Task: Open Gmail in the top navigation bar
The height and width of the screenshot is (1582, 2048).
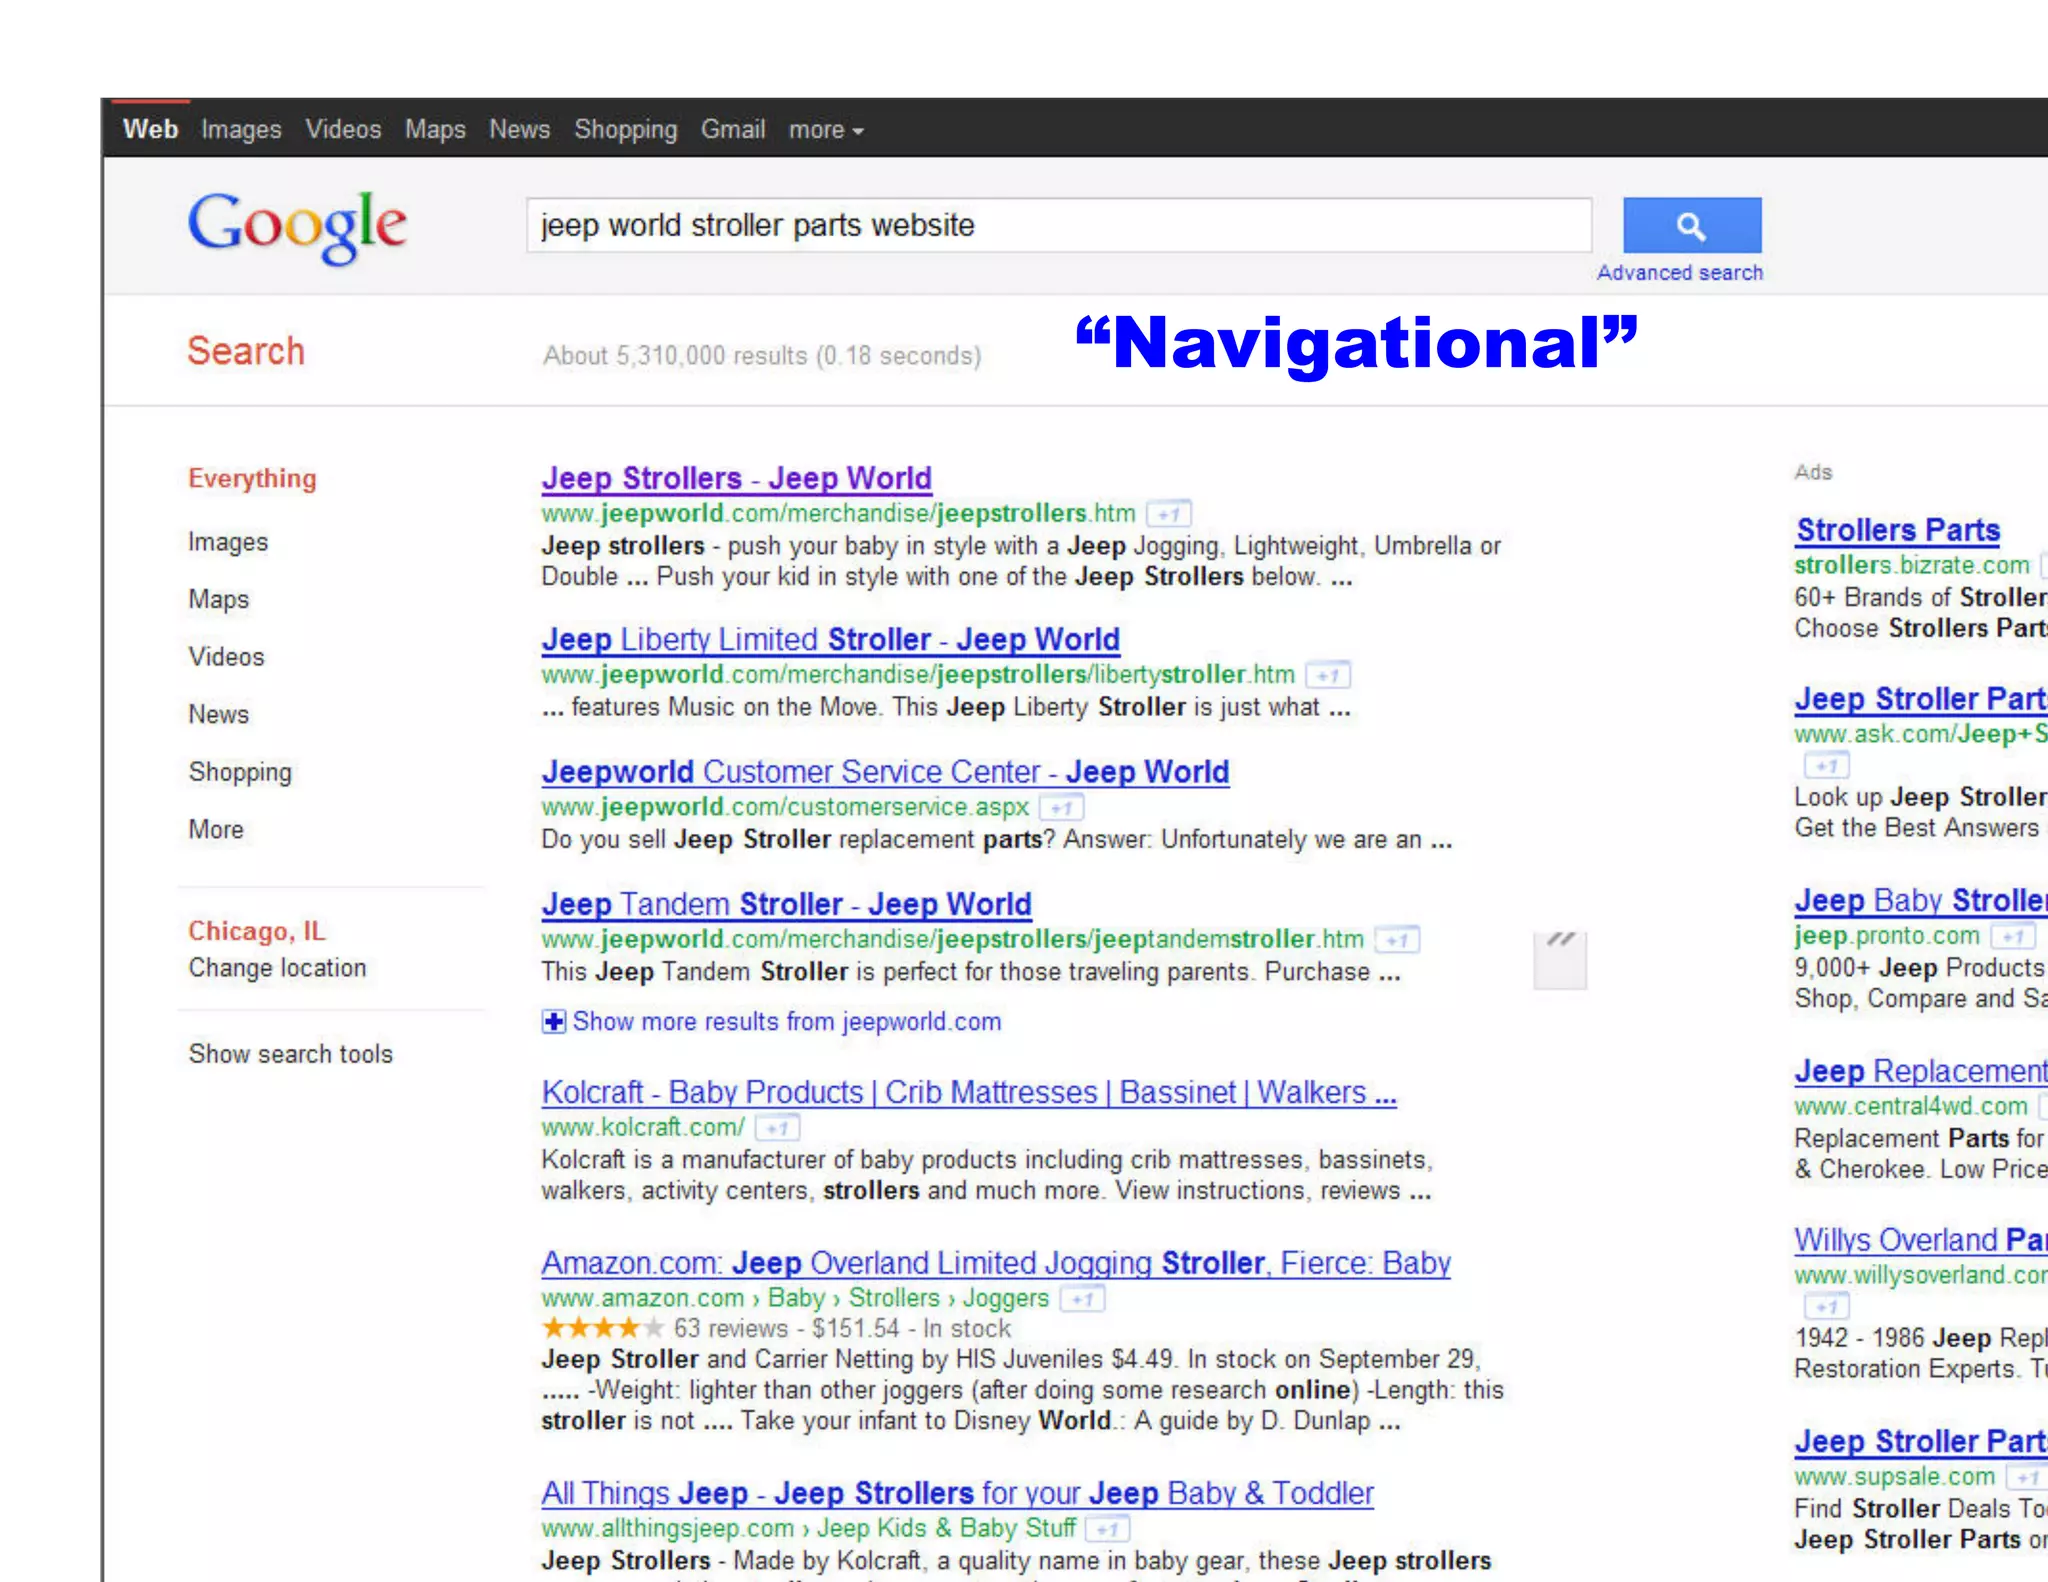Action: pyautogui.click(x=733, y=129)
